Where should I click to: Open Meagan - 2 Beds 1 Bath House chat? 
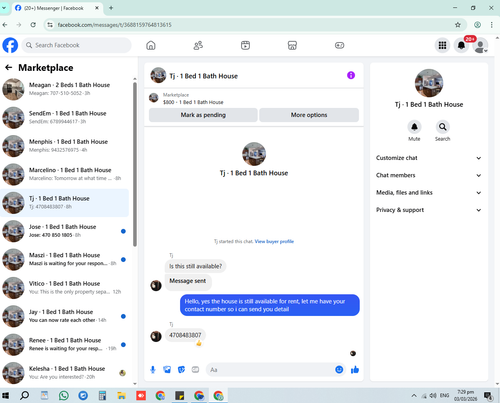tap(65, 89)
